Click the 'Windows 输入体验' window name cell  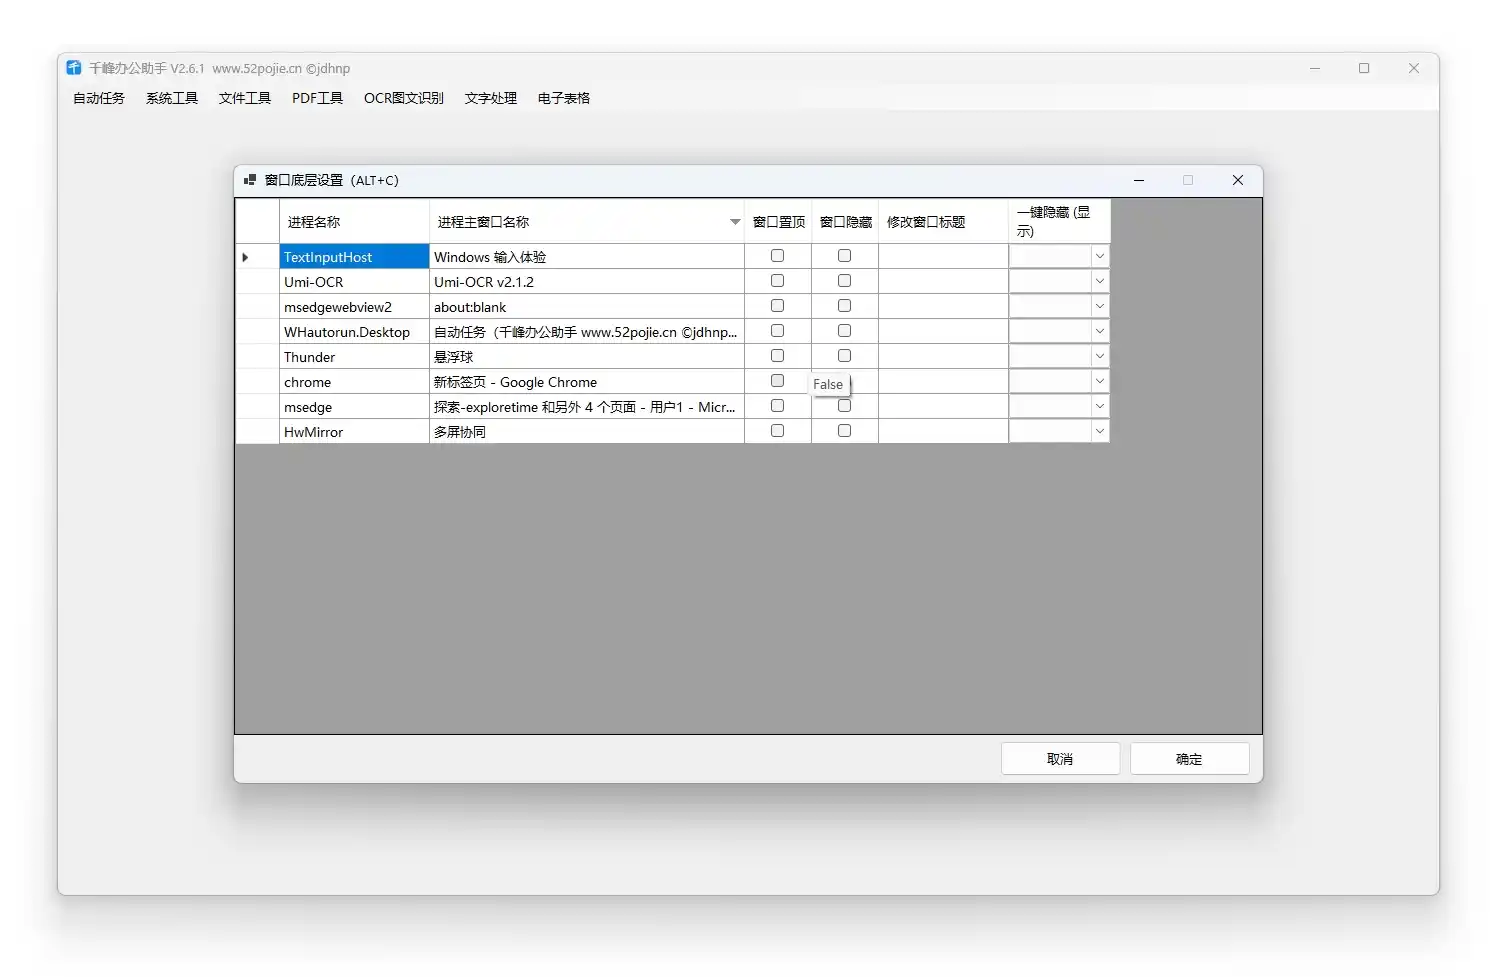pos(587,257)
